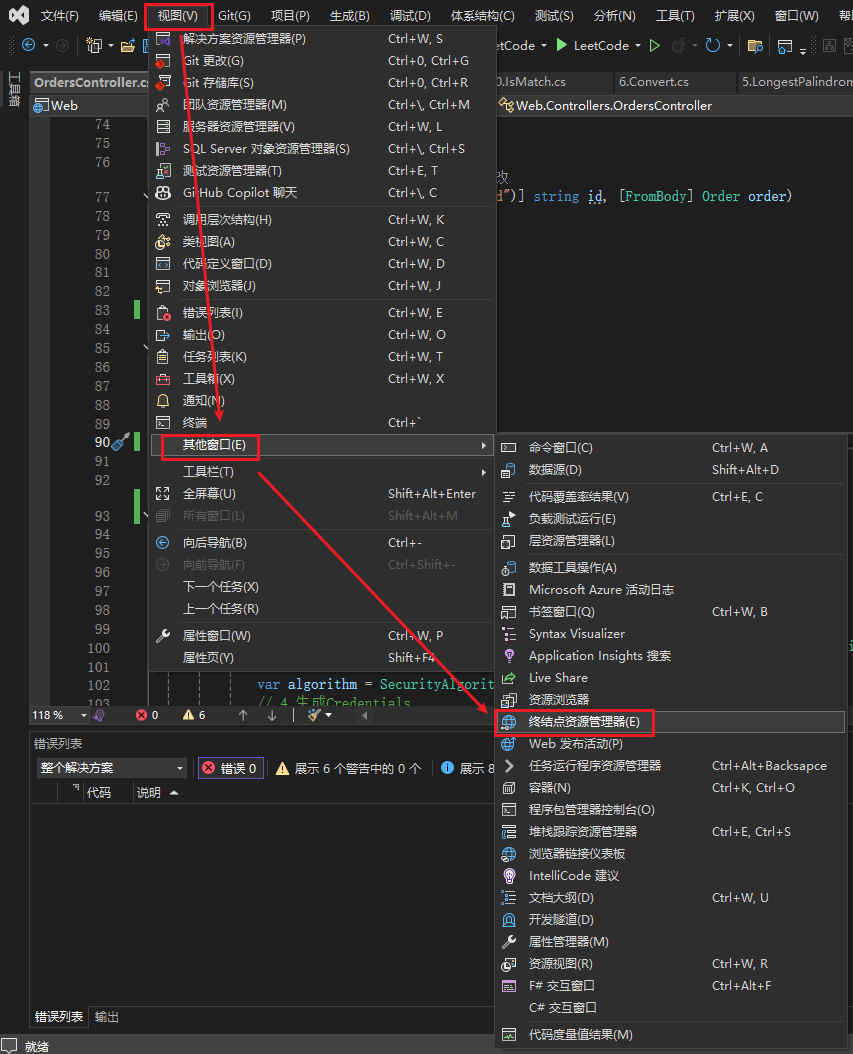Screen dimensions: 853x1054
Task: Switch to OrdersController.cs tab
Action: pos(91,83)
